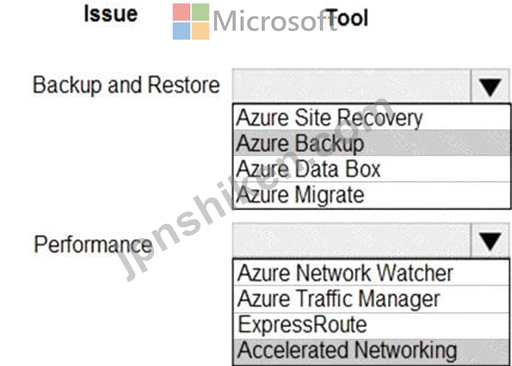Click the yellow square of Microsoft logo
512x366 pixels.
200,31
